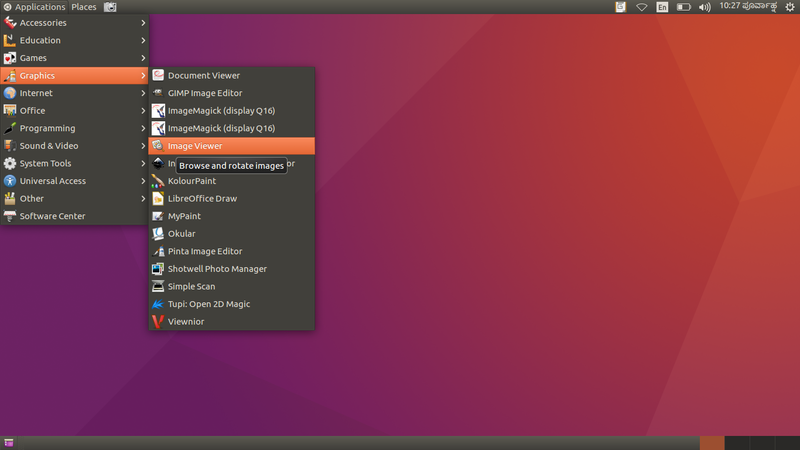The height and width of the screenshot is (450, 800).
Task: Click the Internet globe icon
Action: 10,93
